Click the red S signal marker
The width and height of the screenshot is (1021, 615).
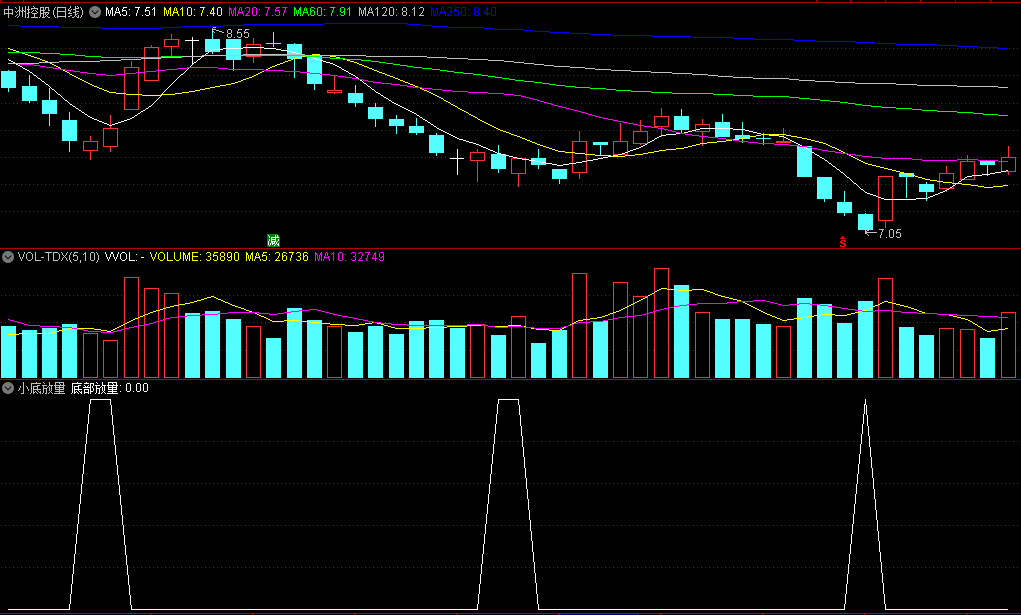843,242
